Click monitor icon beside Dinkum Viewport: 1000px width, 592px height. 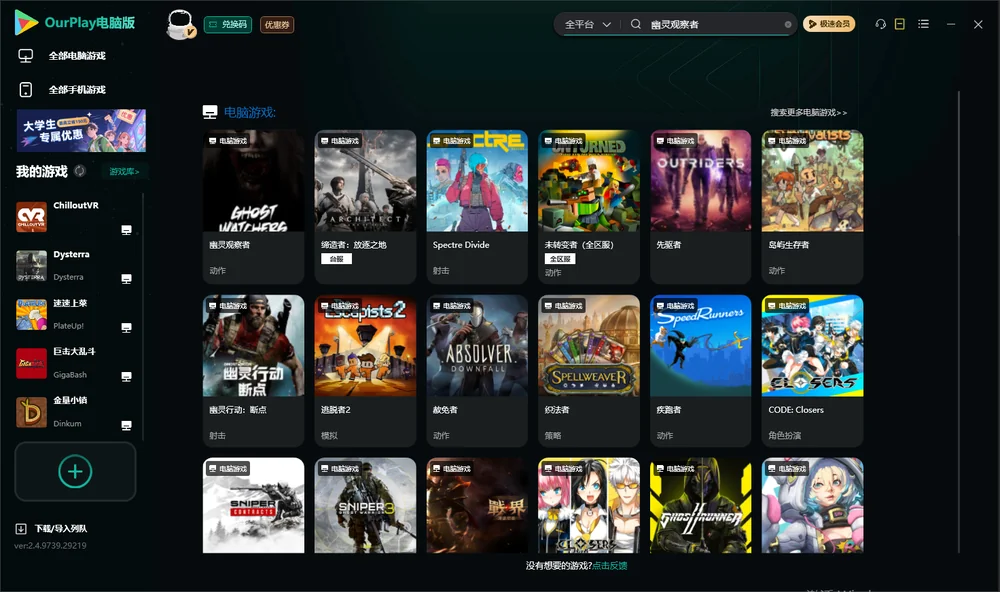click(126, 426)
